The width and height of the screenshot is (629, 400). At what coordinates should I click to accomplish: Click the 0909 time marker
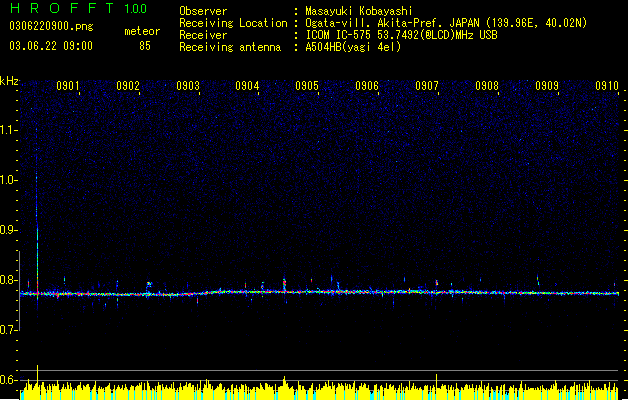tap(547, 86)
